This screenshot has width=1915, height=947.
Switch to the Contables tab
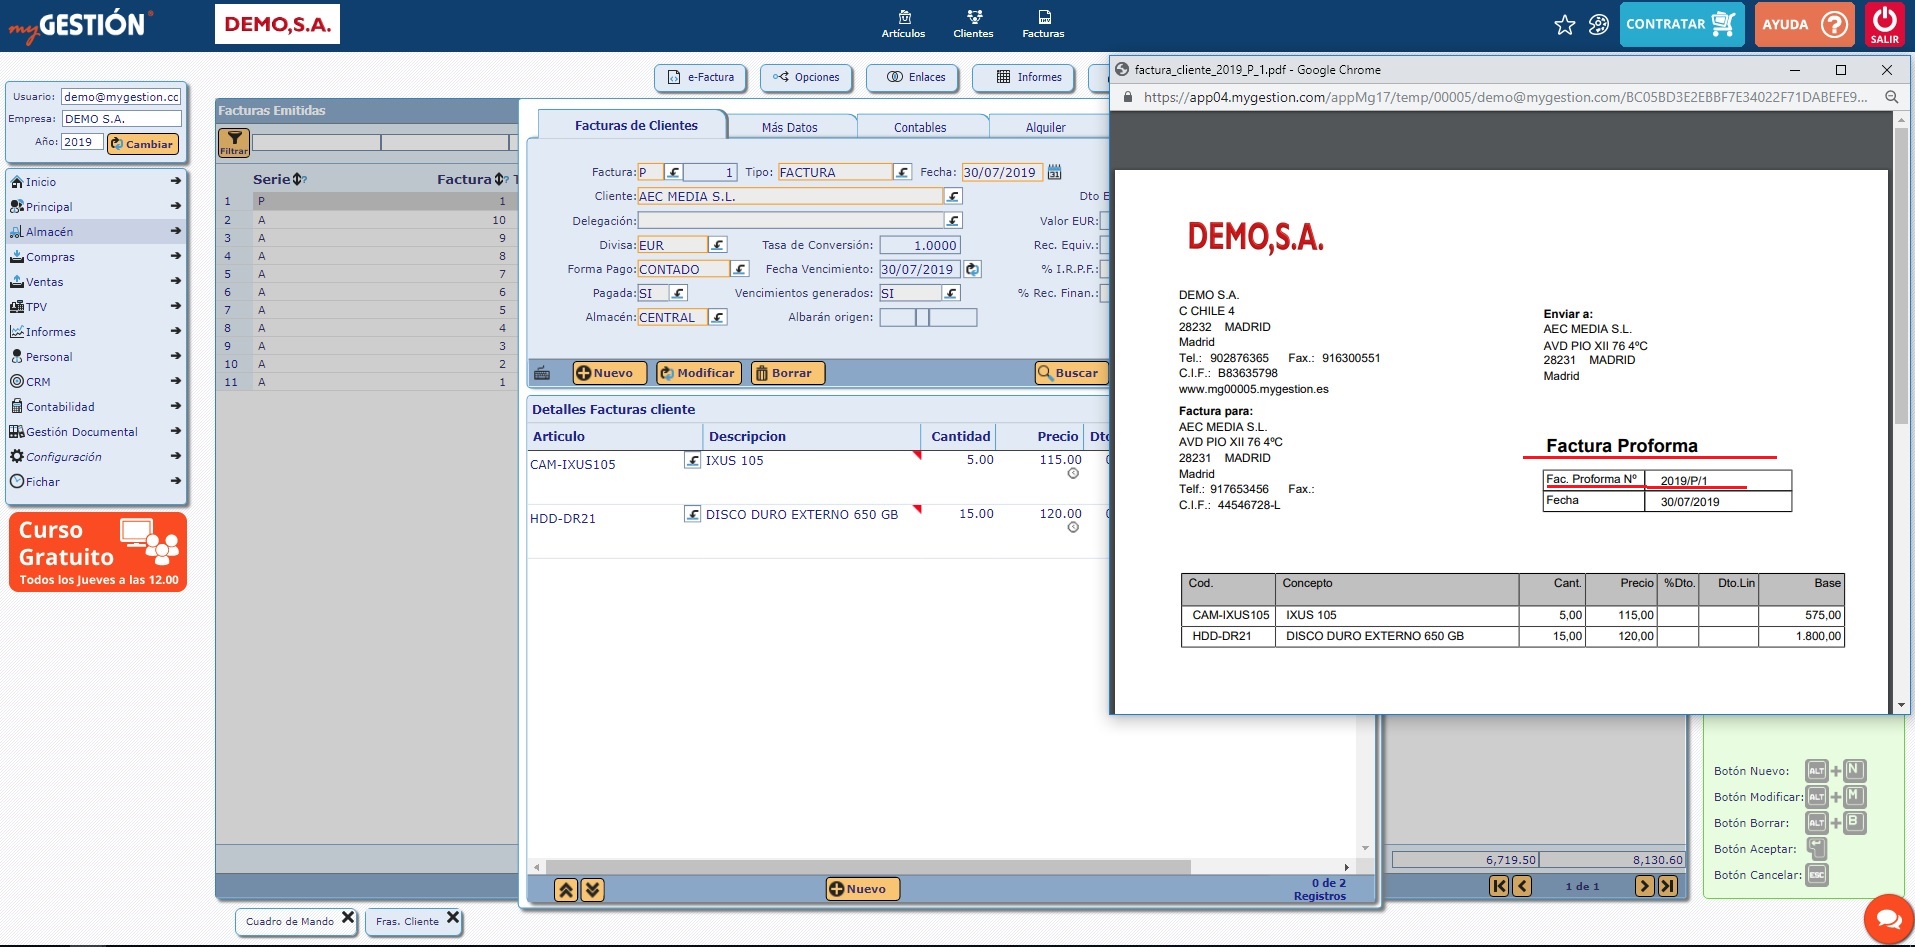pyautogui.click(x=919, y=127)
